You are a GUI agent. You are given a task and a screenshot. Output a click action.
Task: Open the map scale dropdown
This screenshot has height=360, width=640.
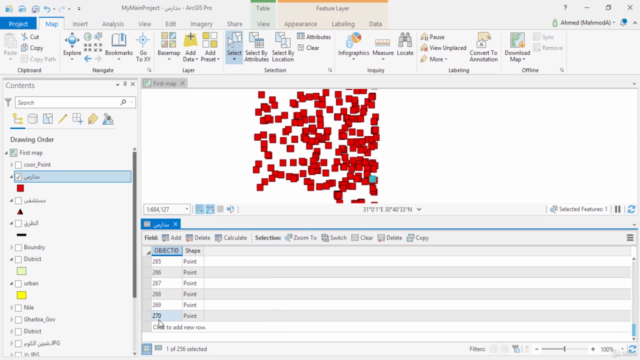tap(187, 209)
